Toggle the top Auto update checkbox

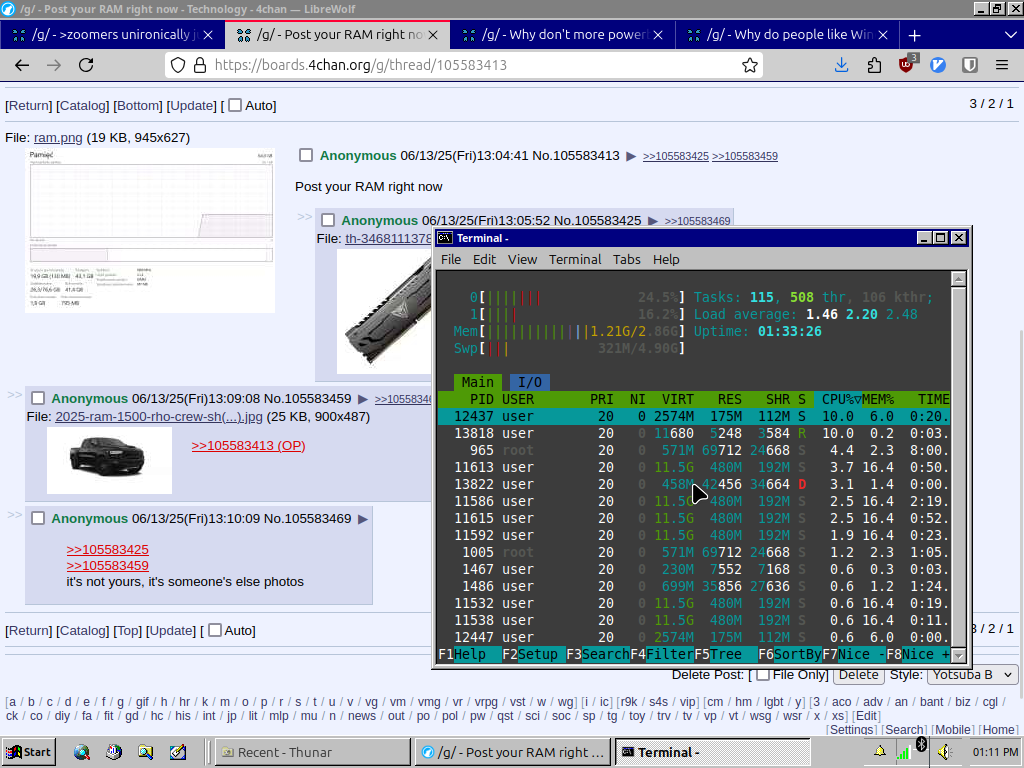tap(235, 105)
